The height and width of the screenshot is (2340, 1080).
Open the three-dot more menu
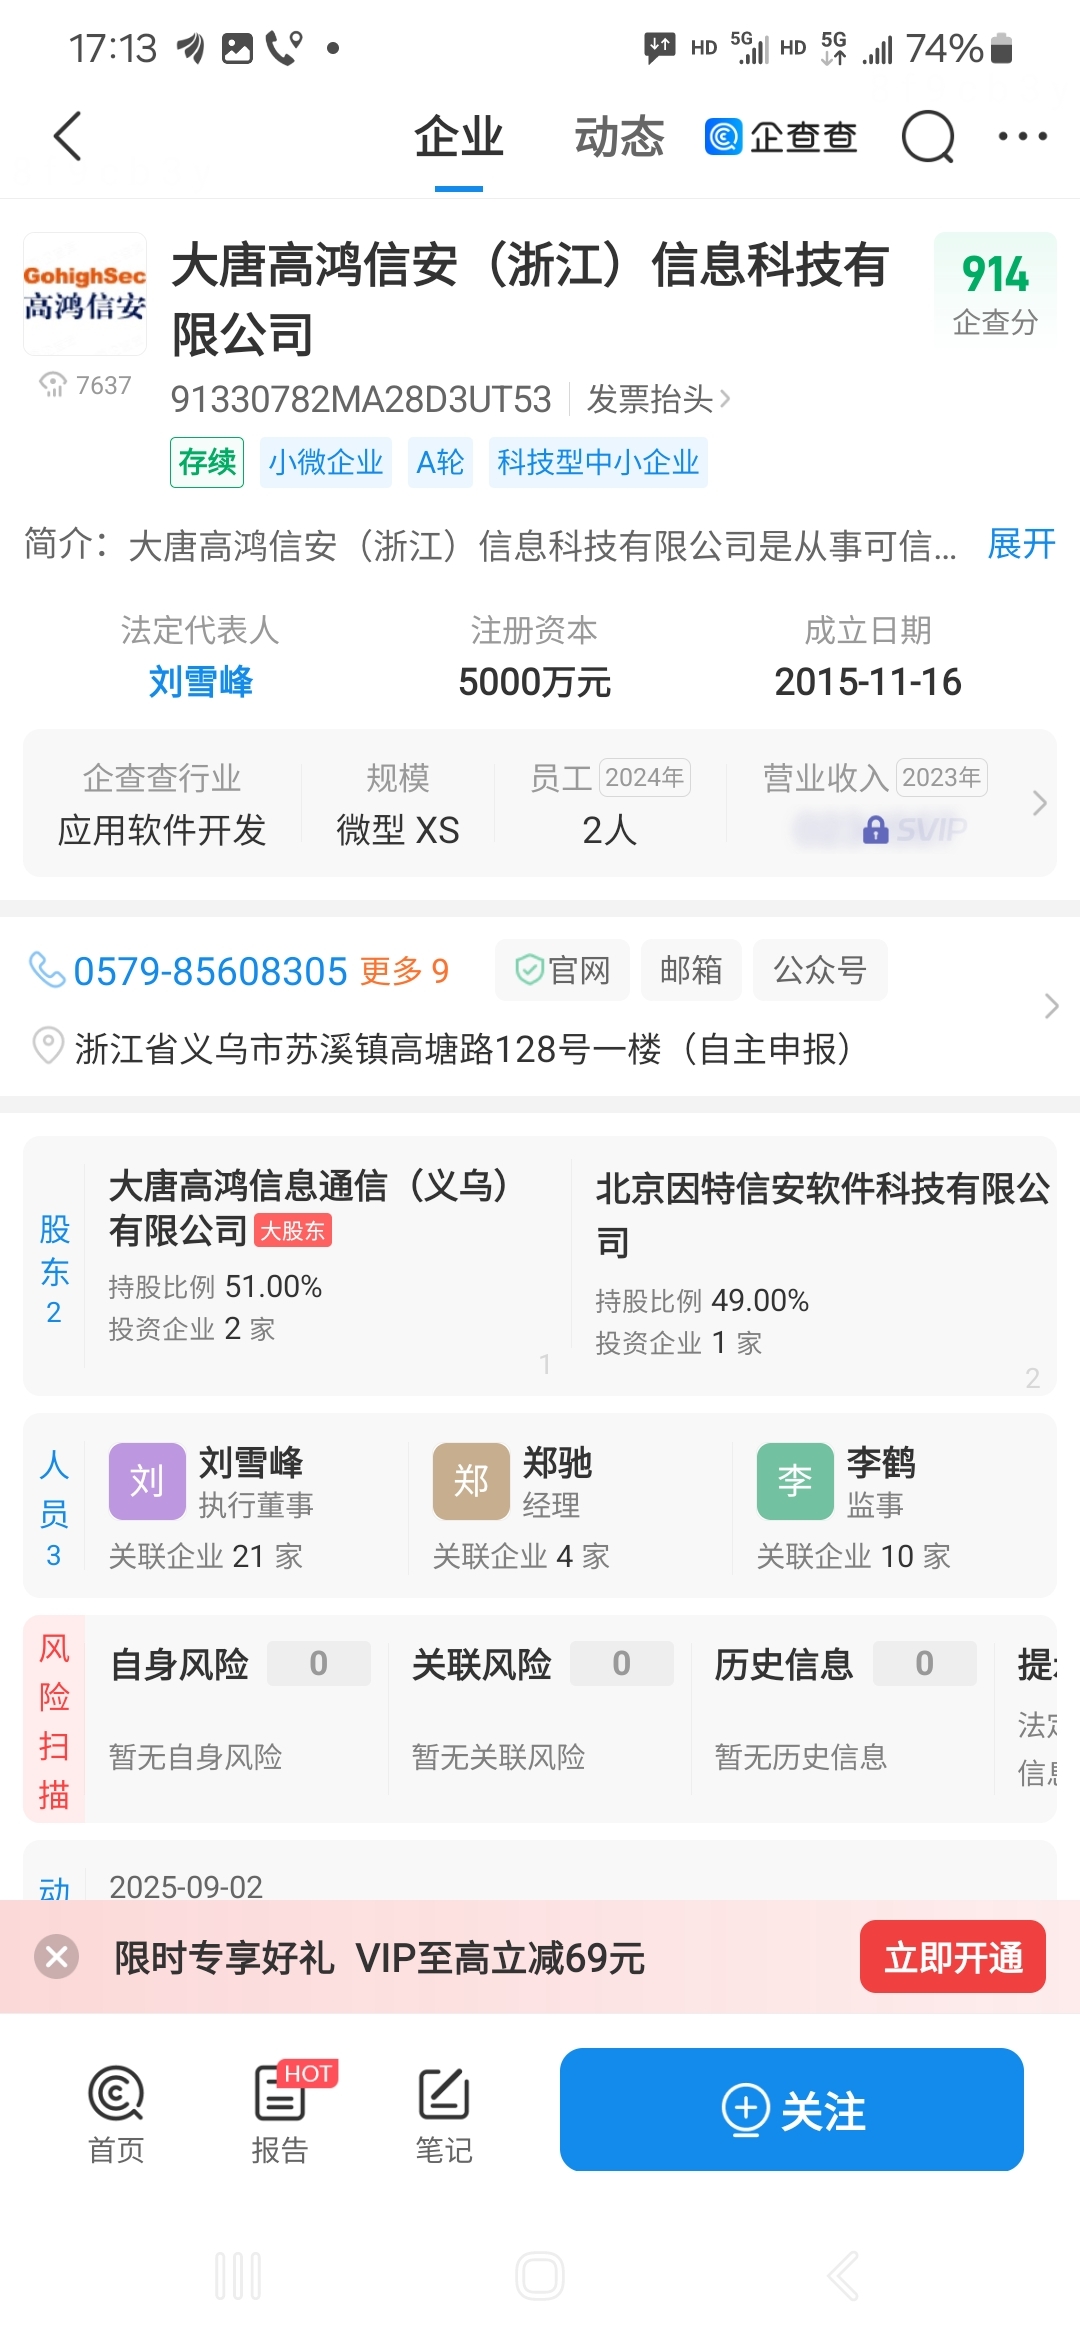point(1022,136)
